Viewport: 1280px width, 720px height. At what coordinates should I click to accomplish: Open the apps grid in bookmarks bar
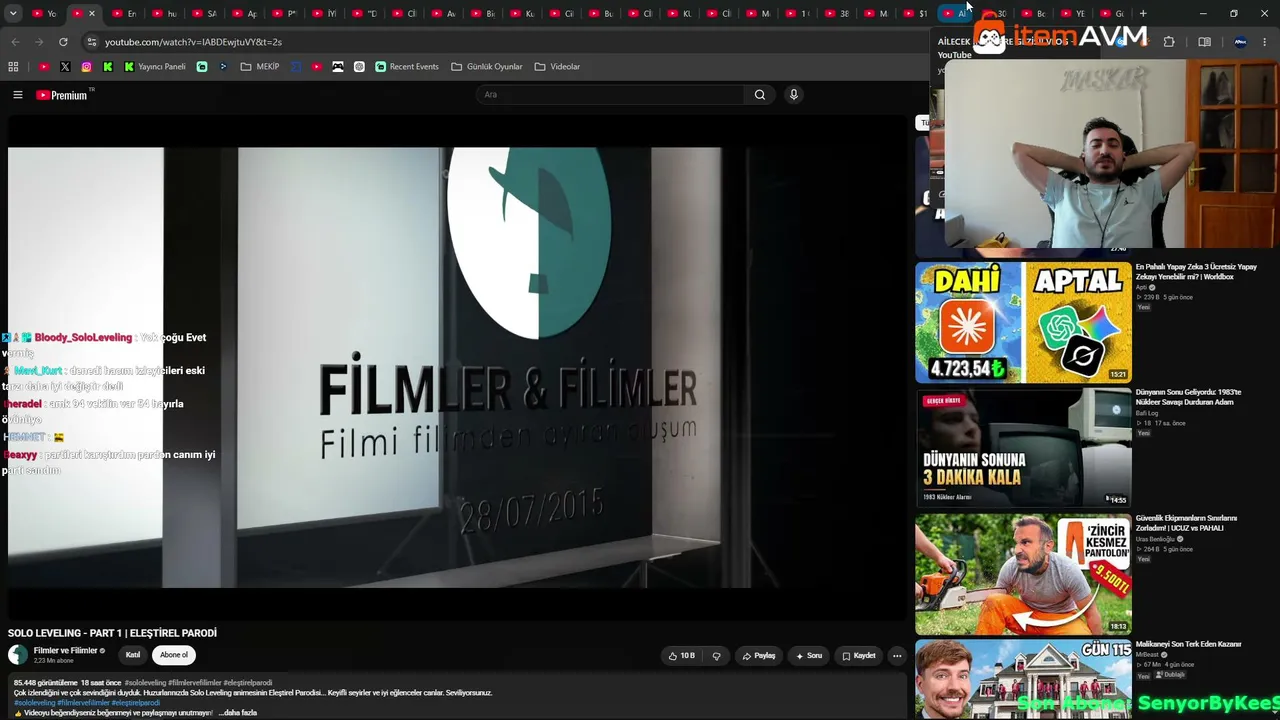coord(13,67)
